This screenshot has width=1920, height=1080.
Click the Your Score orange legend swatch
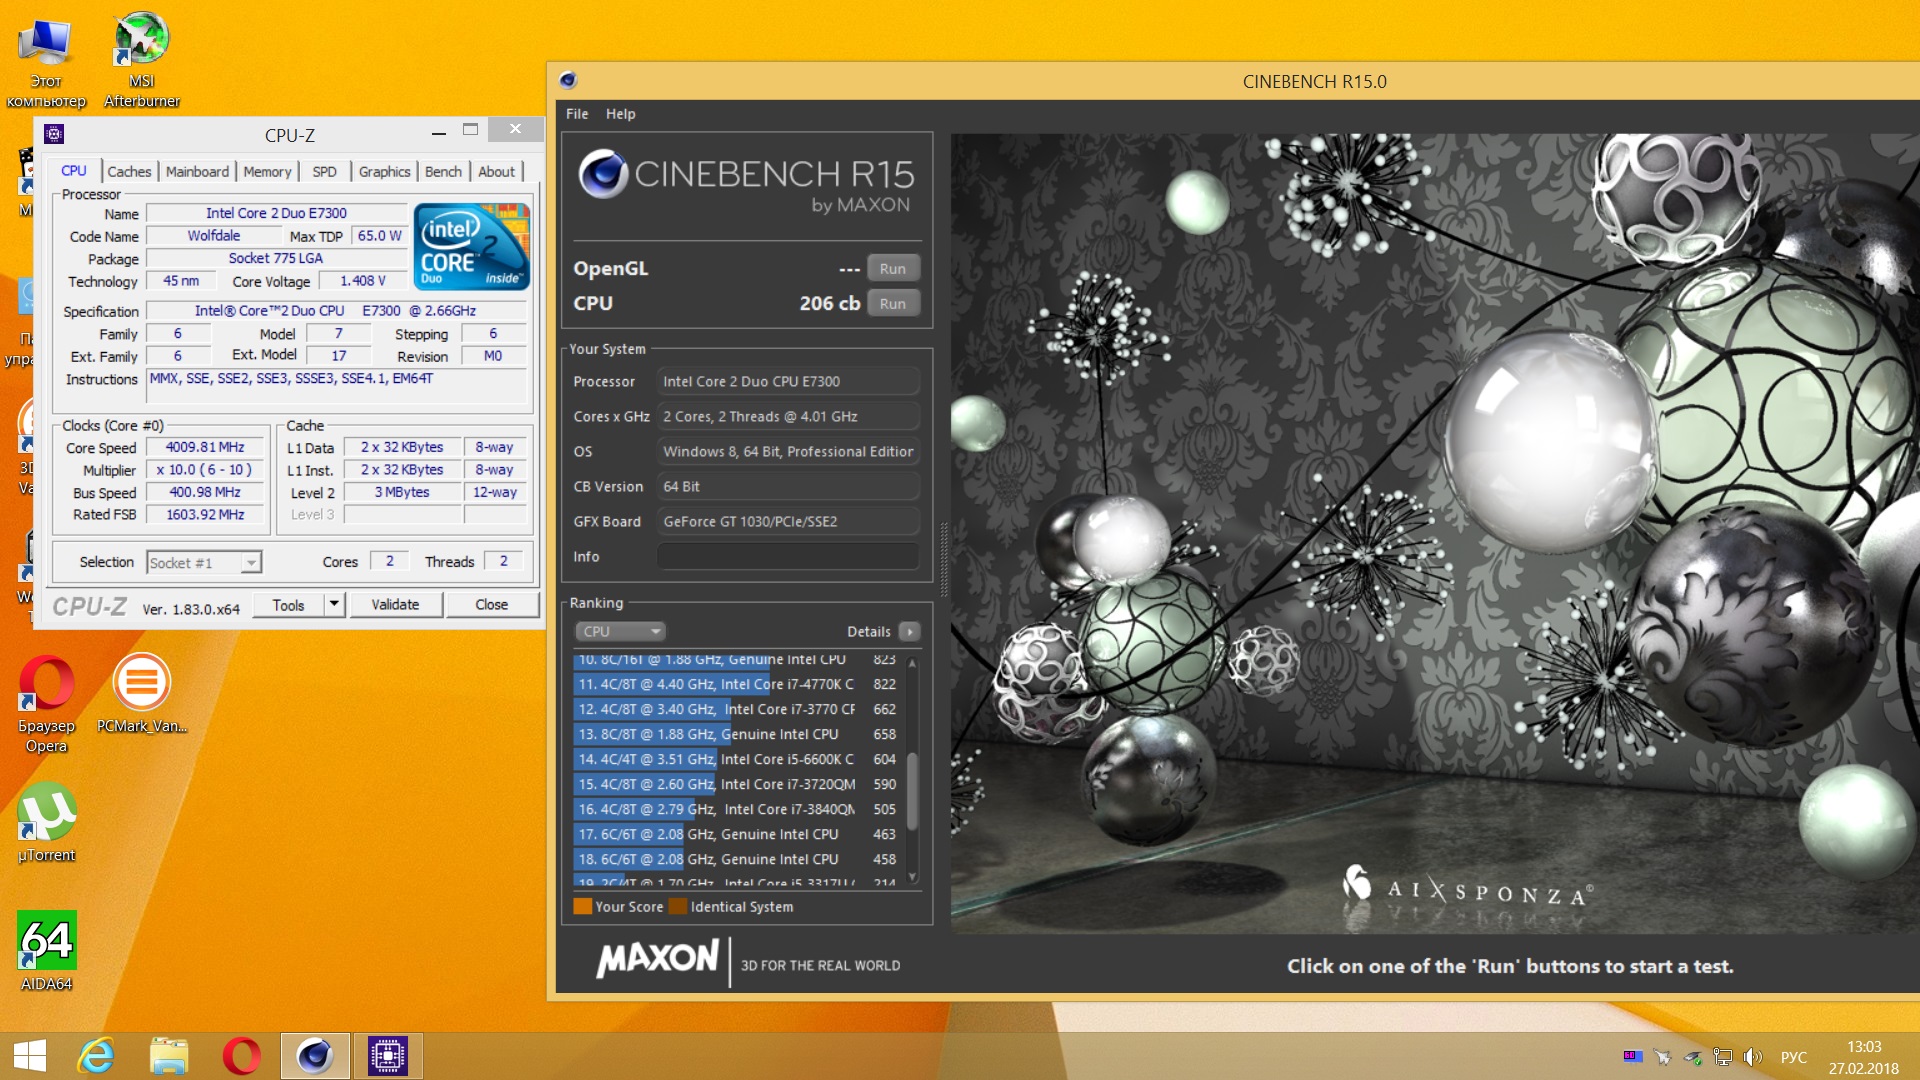coord(582,906)
